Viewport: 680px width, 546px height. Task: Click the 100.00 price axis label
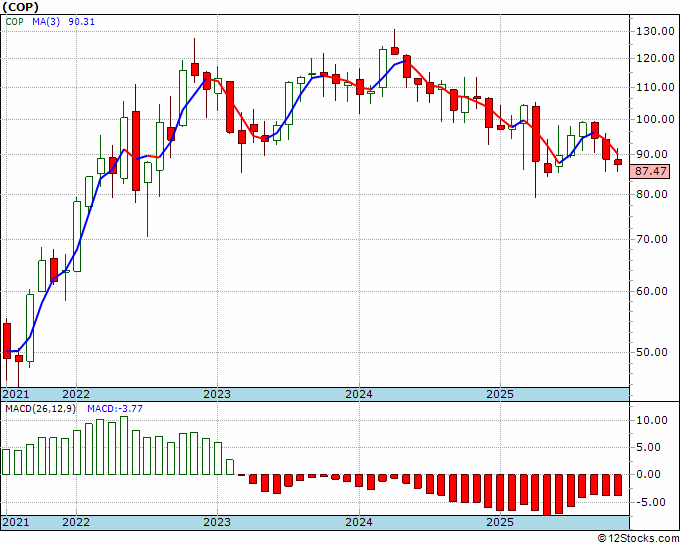(655, 119)
